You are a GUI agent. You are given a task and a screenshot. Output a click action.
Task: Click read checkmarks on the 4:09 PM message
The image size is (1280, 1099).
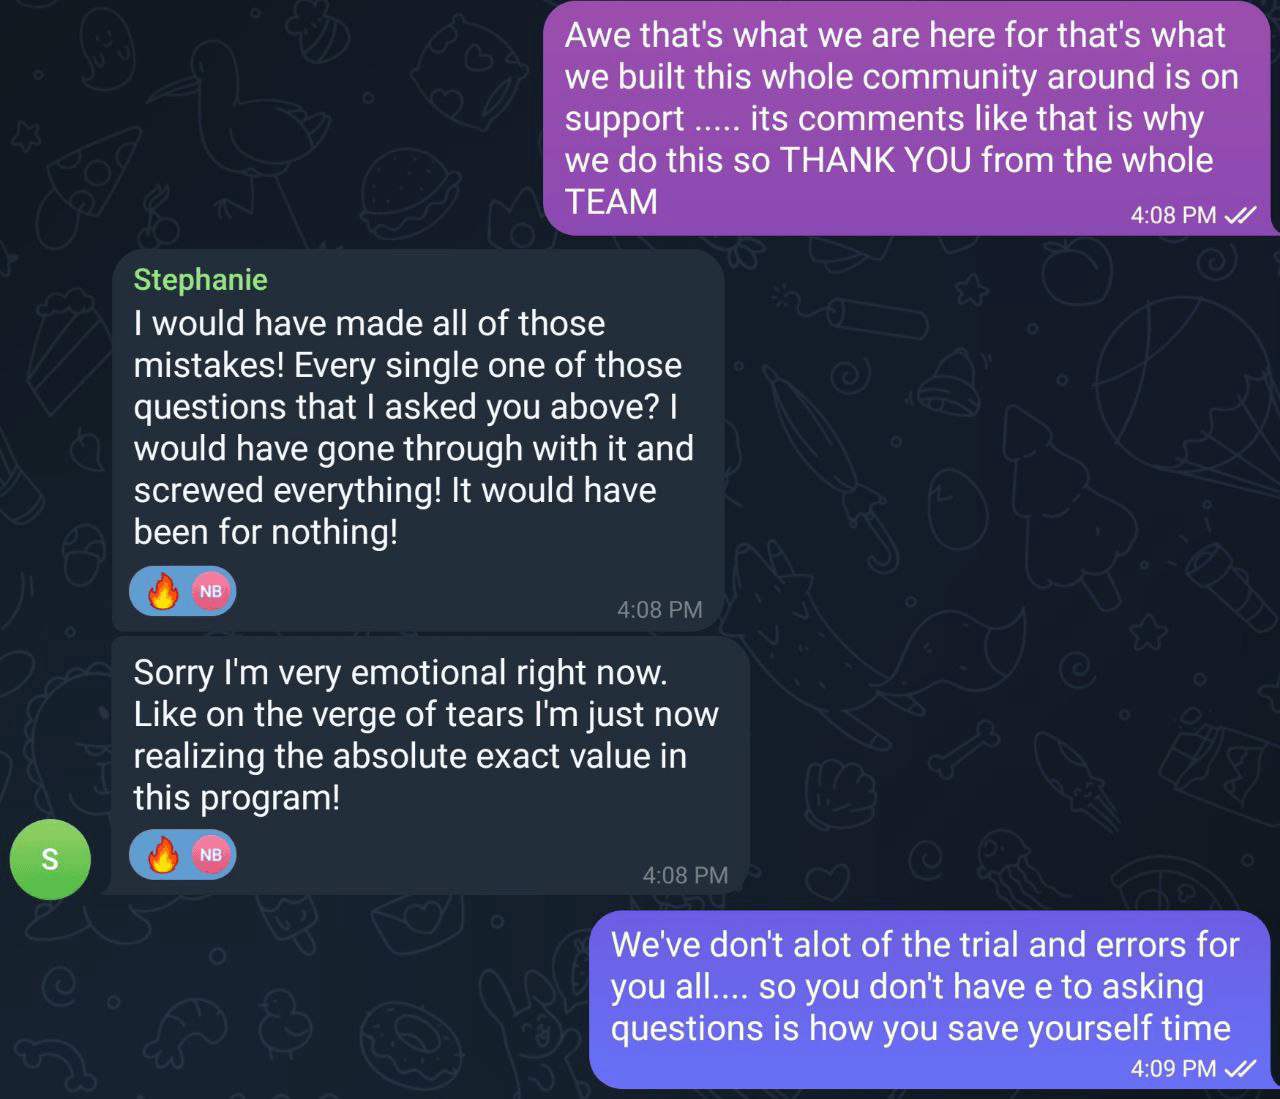coord(1241,1069)
